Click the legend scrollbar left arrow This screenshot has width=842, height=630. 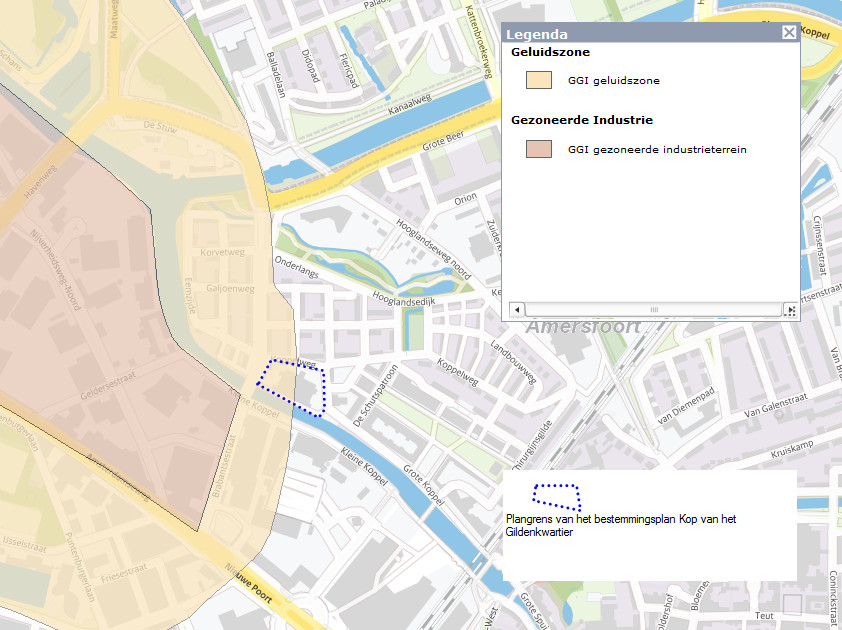pyautogui.click(x=517, y=310)
